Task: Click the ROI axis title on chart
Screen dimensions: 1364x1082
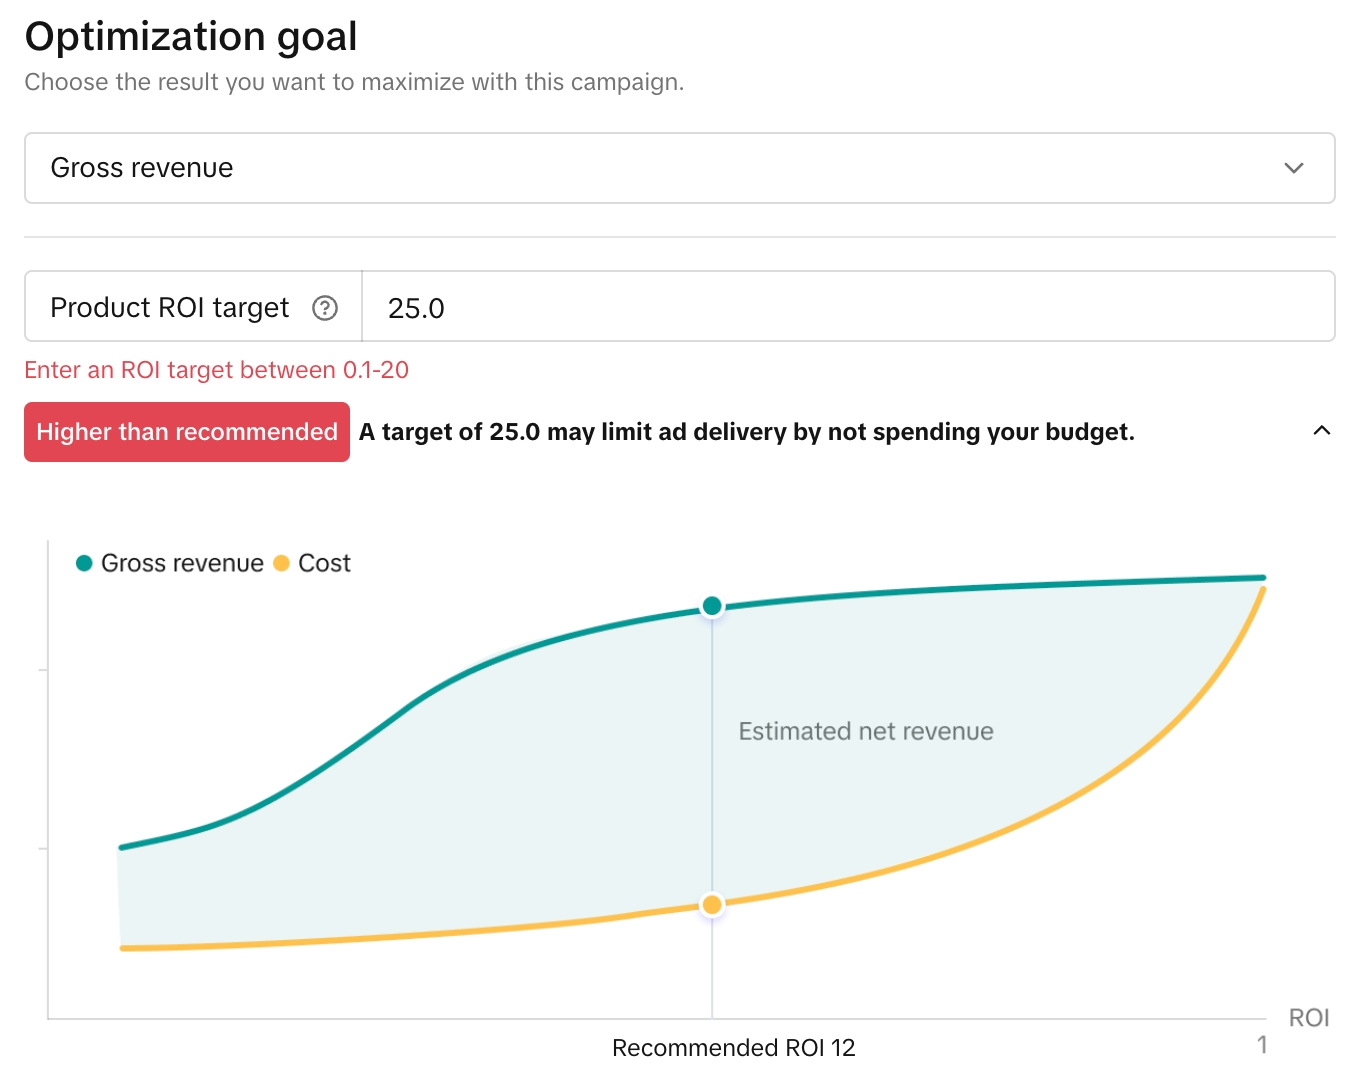Action: [x=1308, y=1018]
